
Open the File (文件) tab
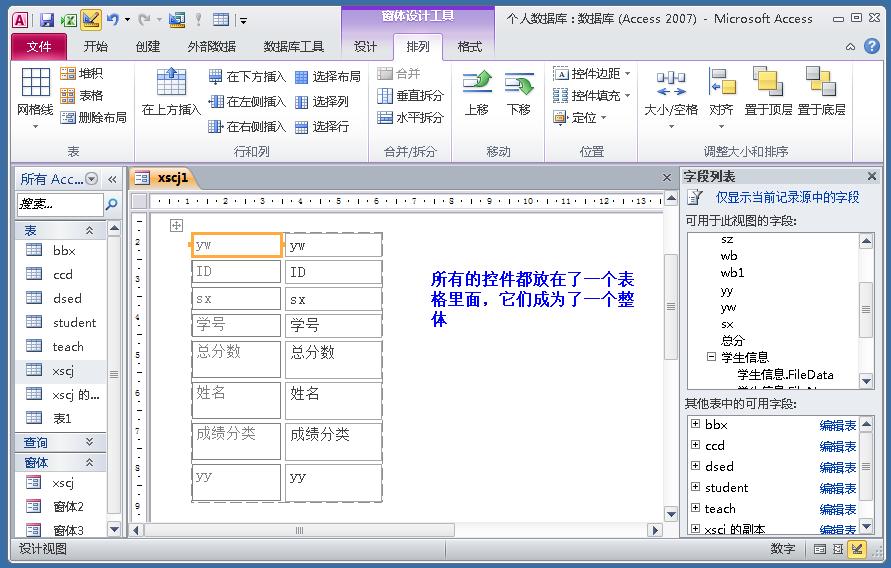pos(39,46)
